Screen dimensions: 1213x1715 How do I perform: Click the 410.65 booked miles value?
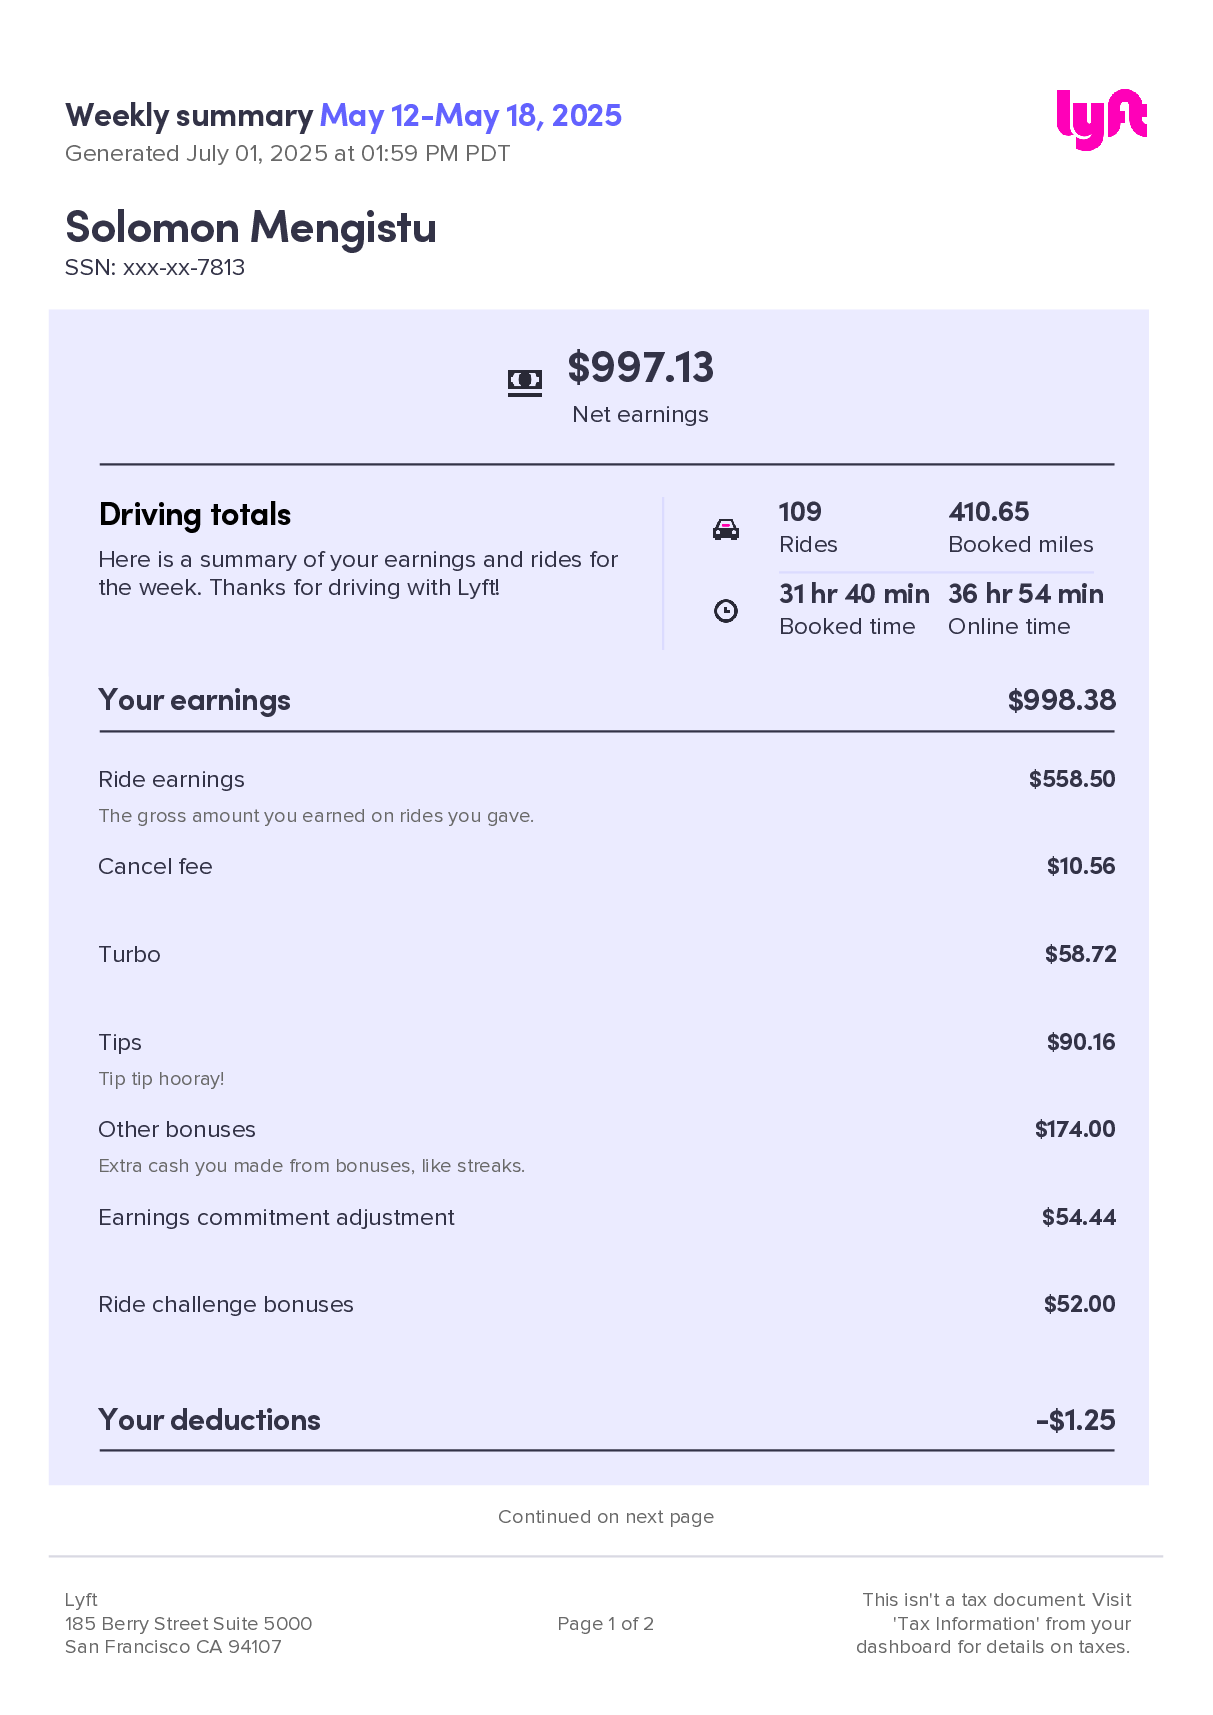tap(988, 512)
